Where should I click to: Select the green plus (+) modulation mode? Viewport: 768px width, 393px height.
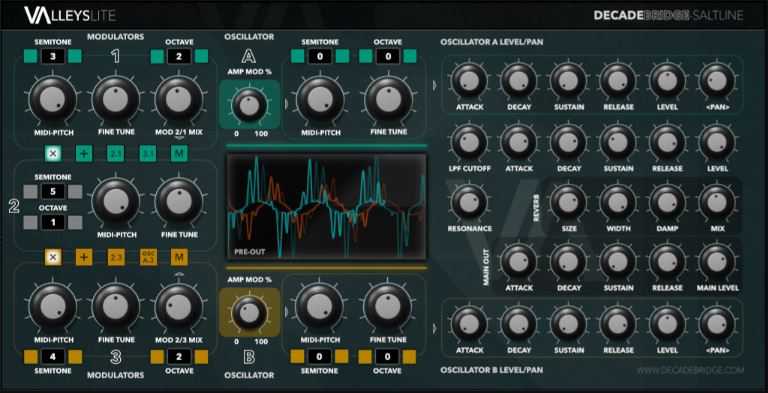pos(84,153)
